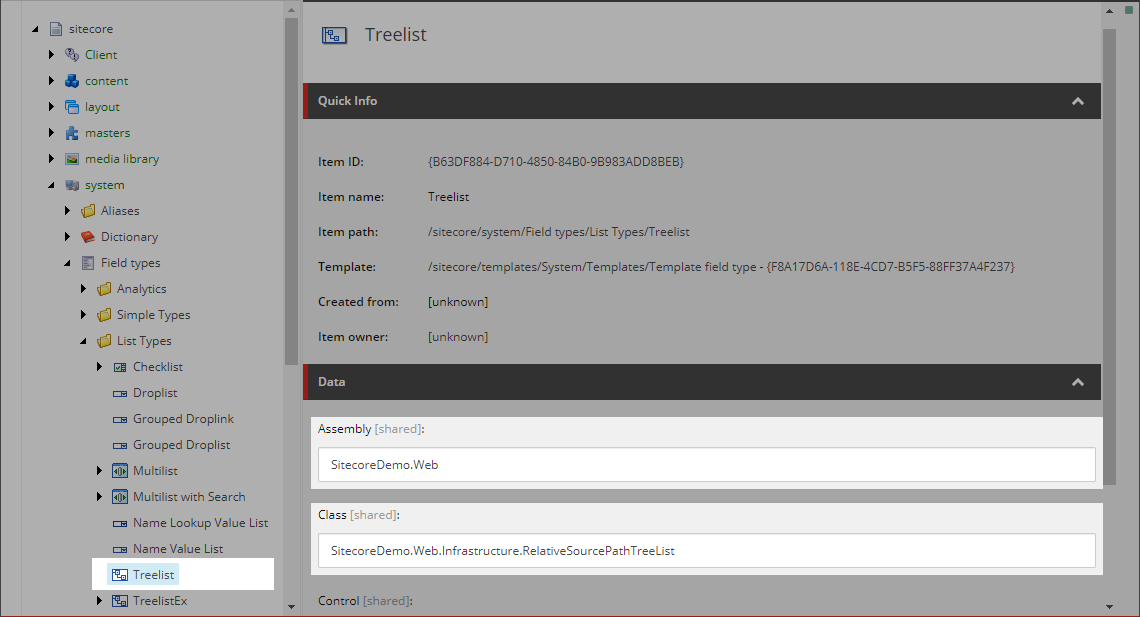
Task: Click the editor pane scroll up arrow
Action: (1109, 11)
